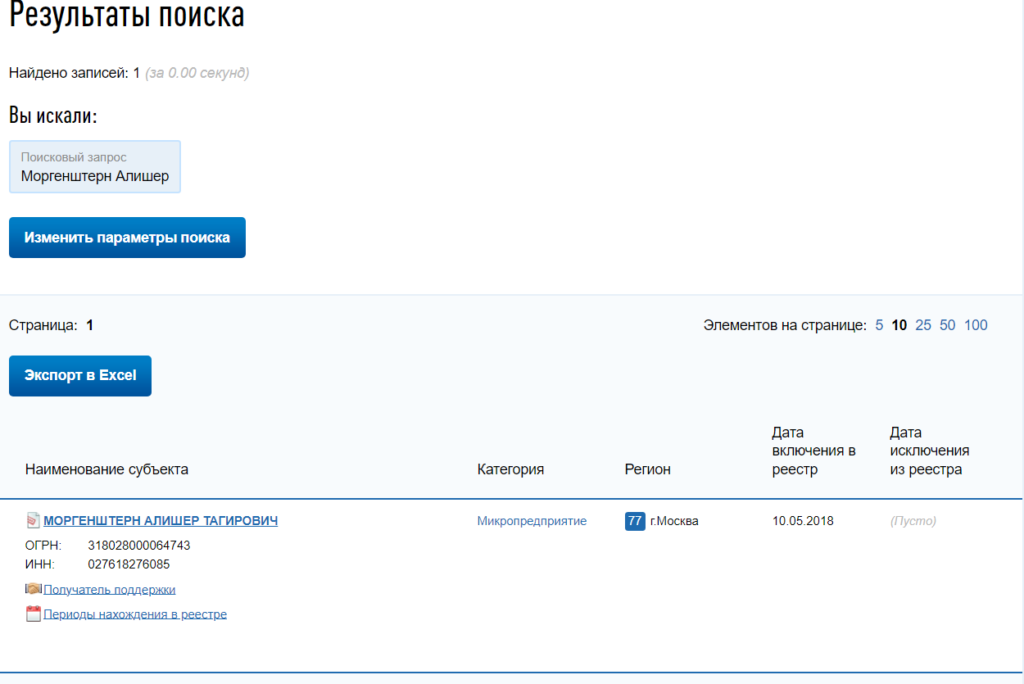
Task: Open МОРГЕНШТЕРН АЛИШЕР ТАГИРОВИЧ record link
Action: (160, 521)
